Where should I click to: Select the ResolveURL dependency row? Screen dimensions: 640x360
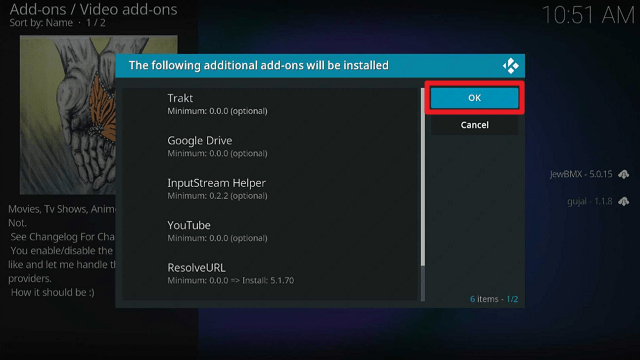[x=270, y=274]
